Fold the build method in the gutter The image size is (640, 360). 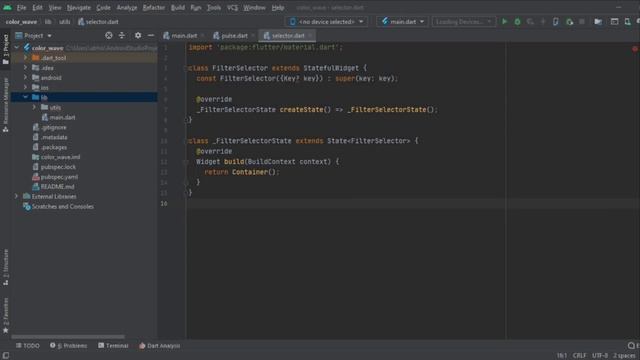click(186, 162)
